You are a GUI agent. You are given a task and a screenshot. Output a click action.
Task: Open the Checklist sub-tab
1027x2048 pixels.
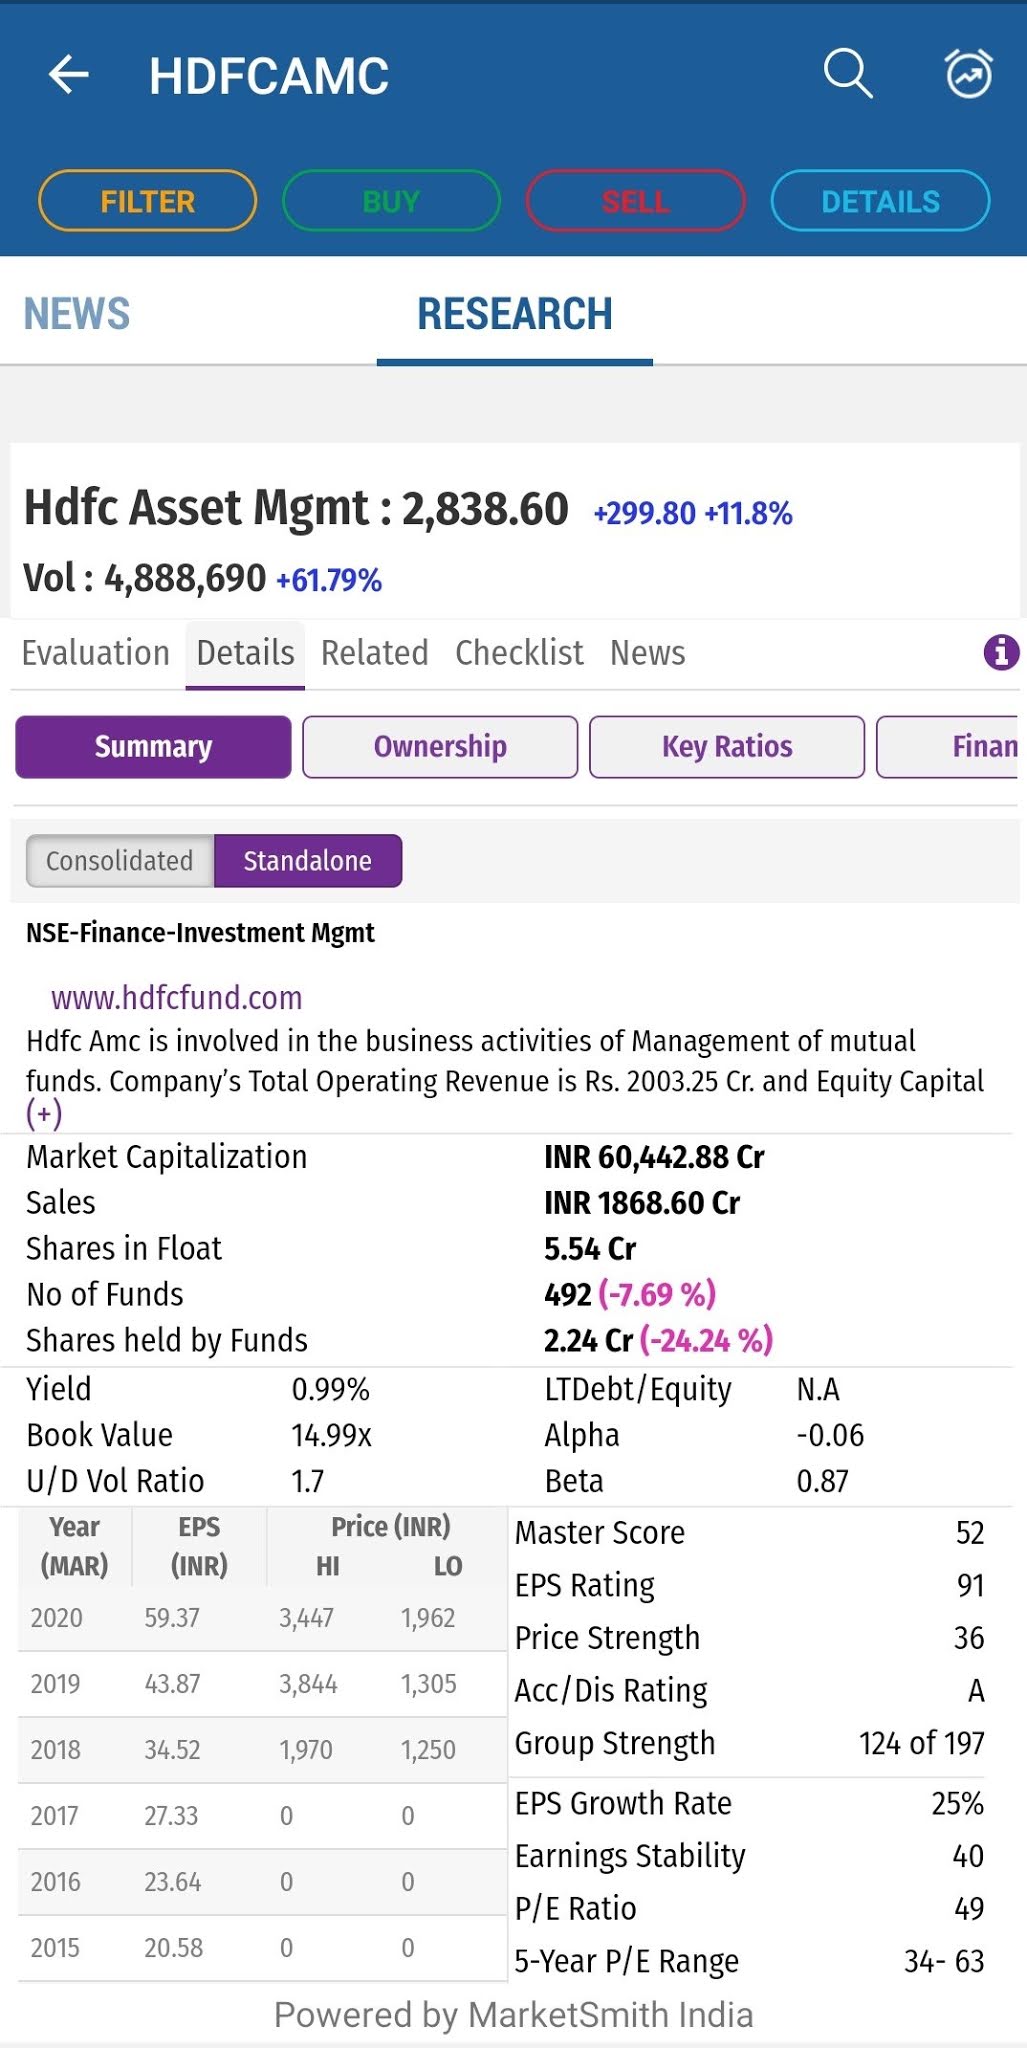(519, 653)
